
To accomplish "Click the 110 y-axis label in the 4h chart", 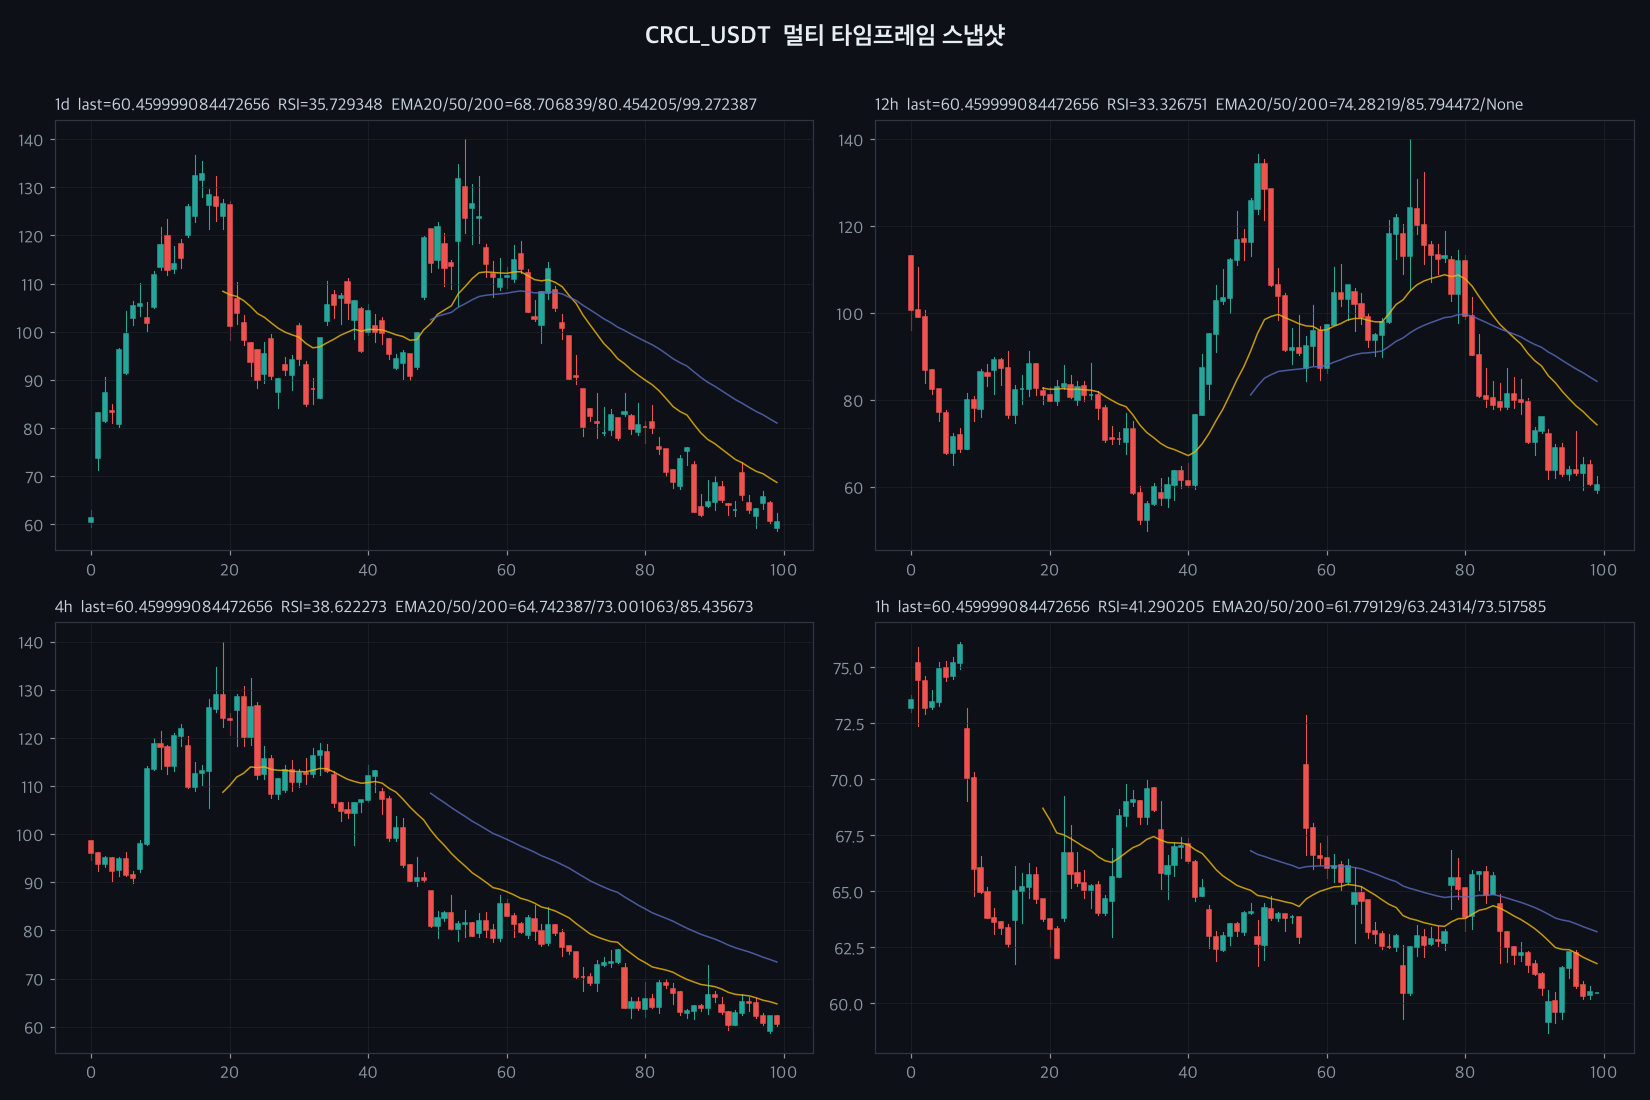I will tap(31, 786).
